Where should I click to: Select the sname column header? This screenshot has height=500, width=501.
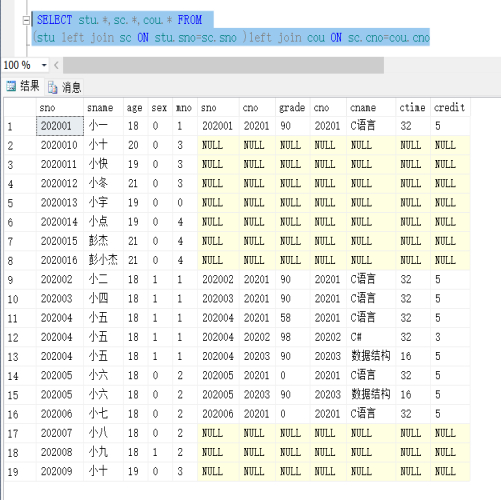(103, 108)
